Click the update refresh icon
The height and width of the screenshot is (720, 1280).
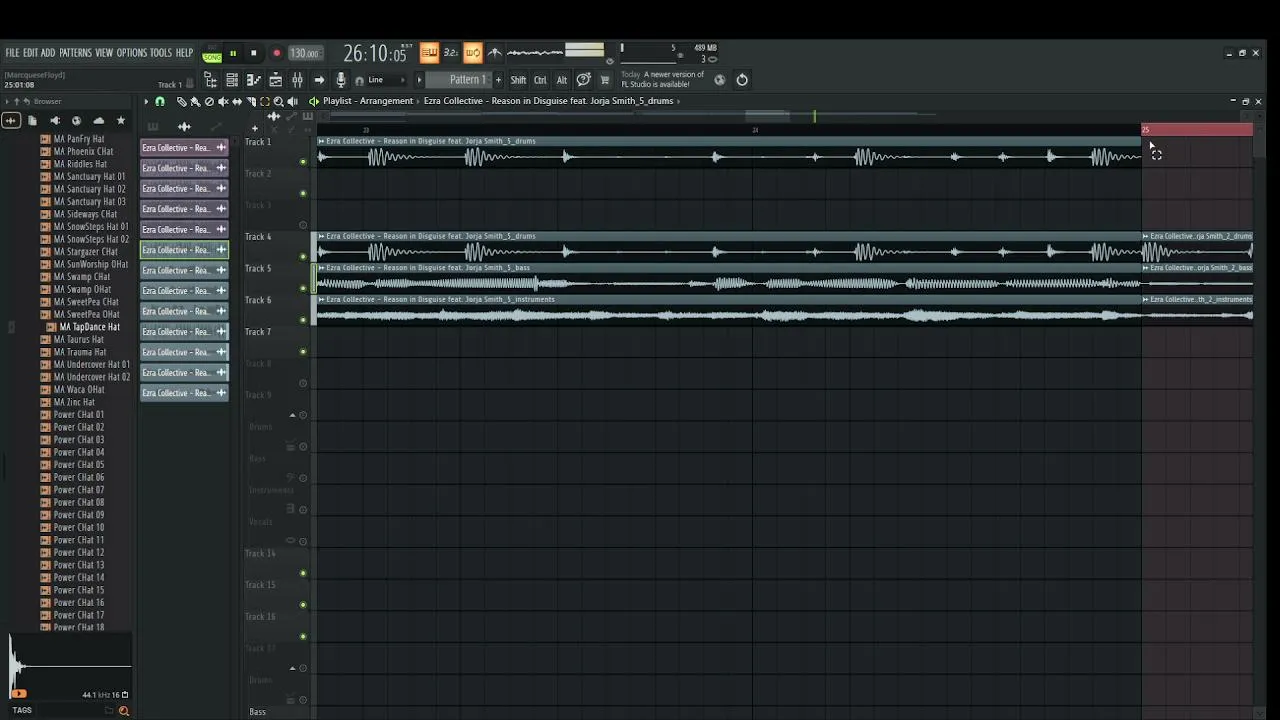click(742, 80)
